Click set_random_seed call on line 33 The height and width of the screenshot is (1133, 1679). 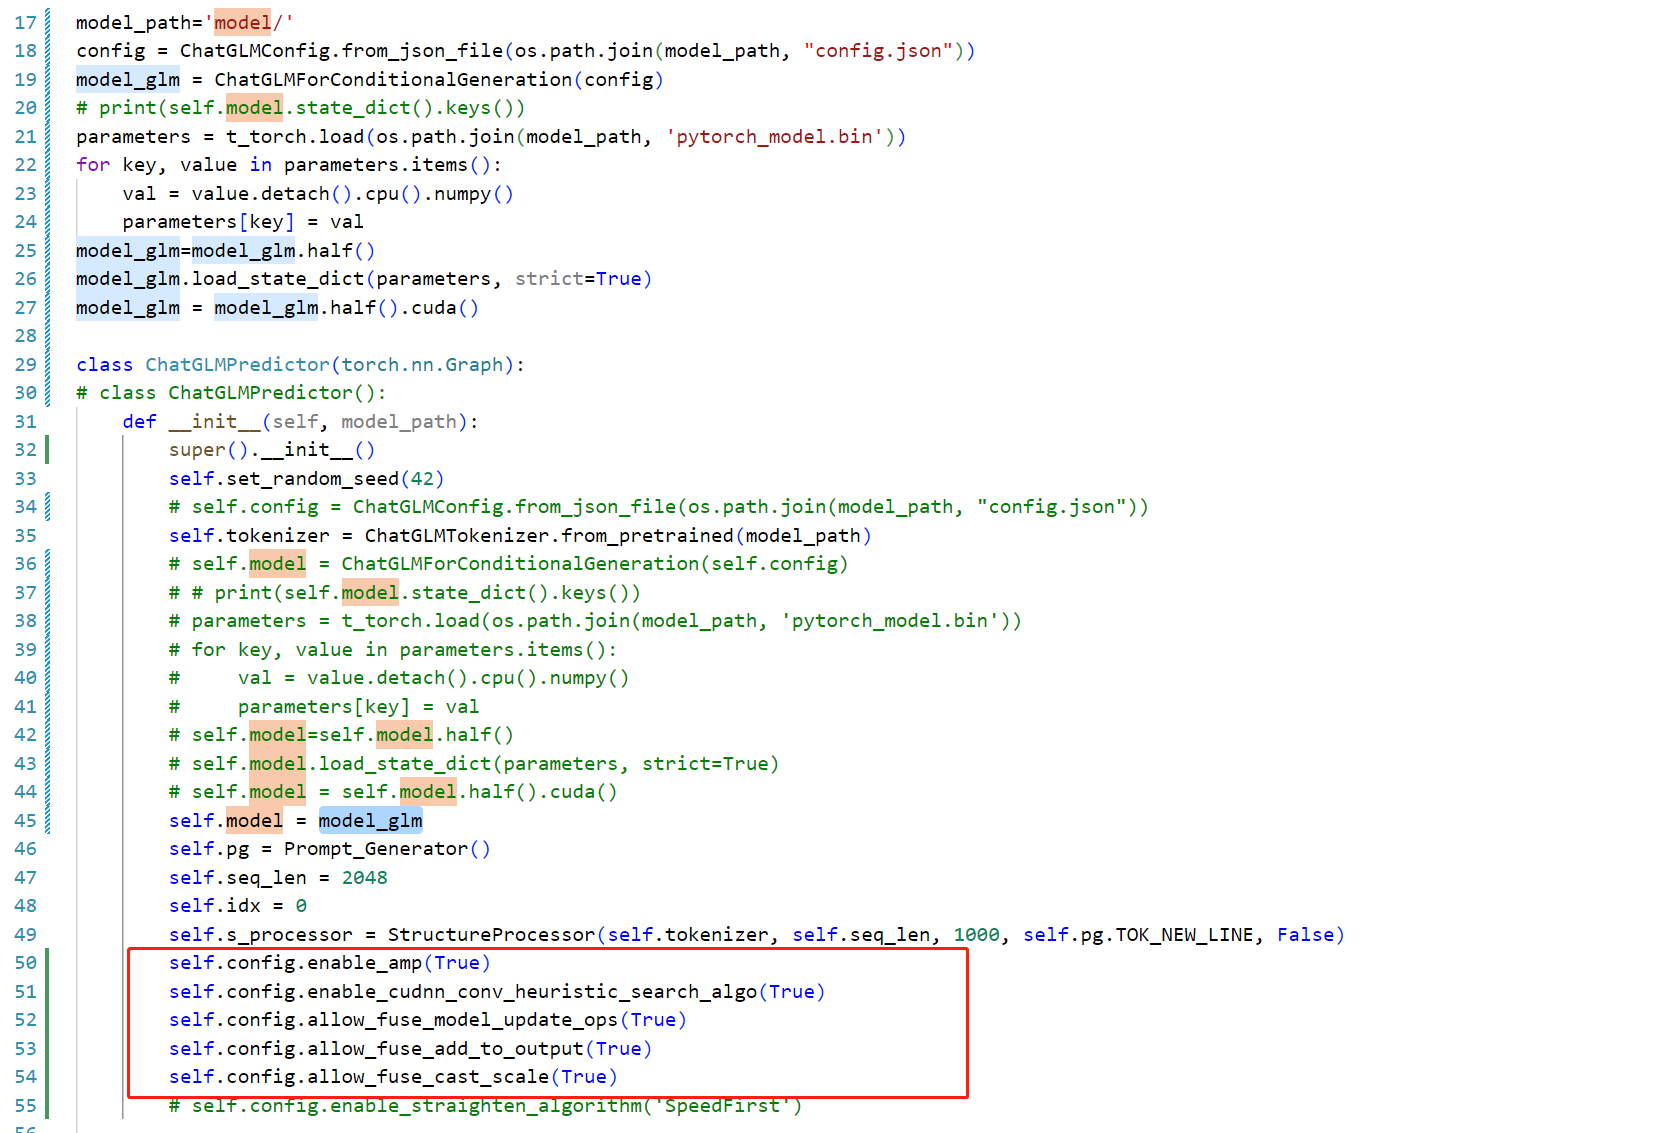click(303, 478)
